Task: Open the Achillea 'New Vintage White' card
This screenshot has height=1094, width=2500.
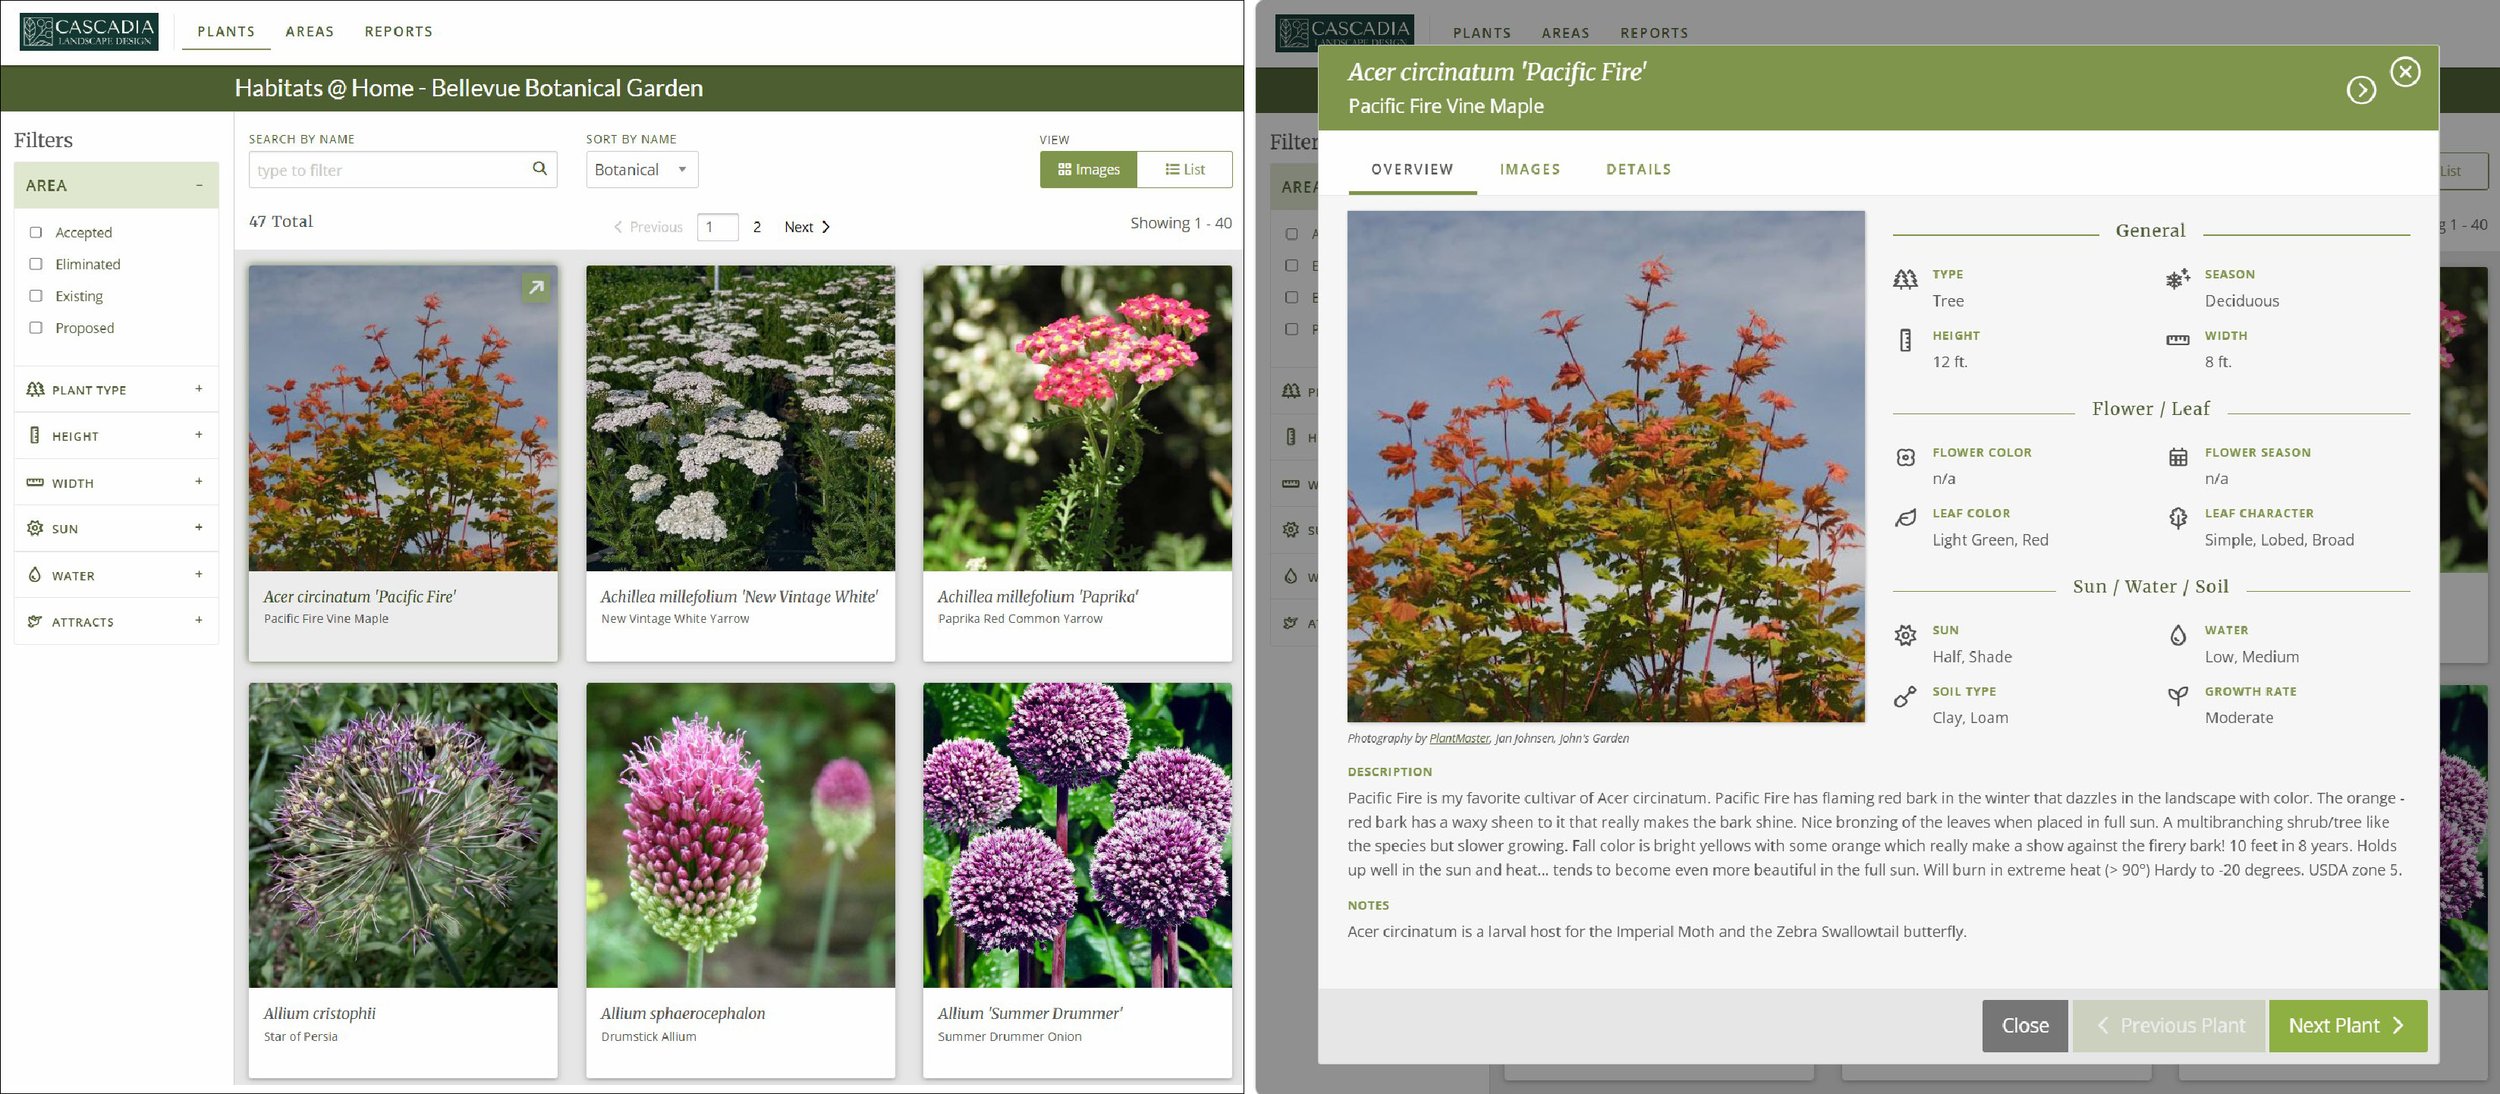Action: point(740,462)
